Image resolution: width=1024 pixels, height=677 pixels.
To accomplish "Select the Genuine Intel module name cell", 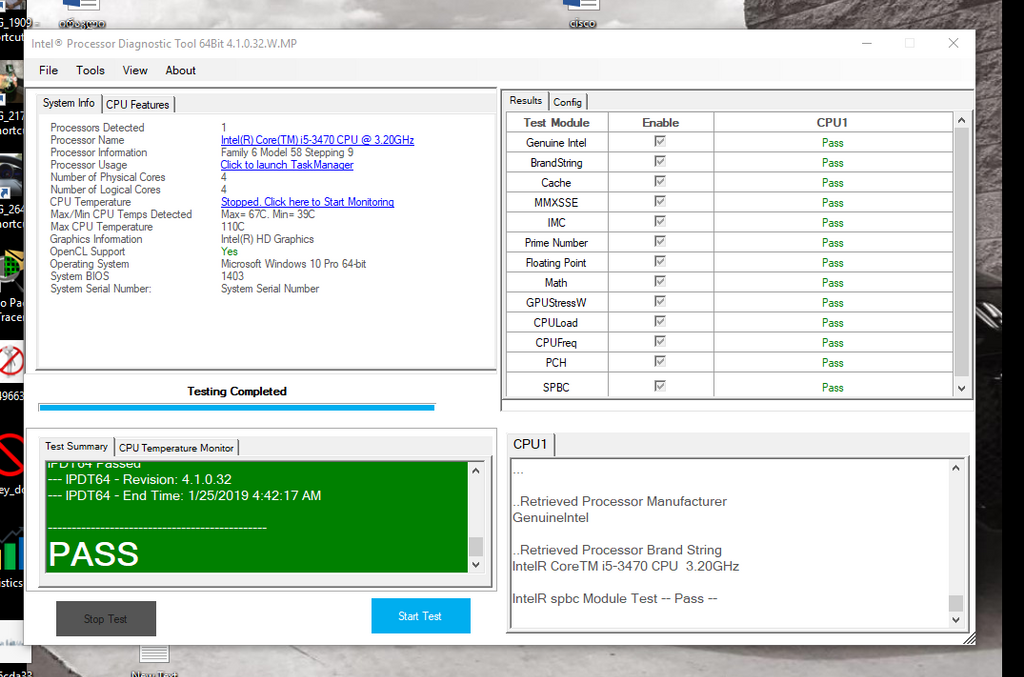I will pyautogui.click(x=556, y=142).
